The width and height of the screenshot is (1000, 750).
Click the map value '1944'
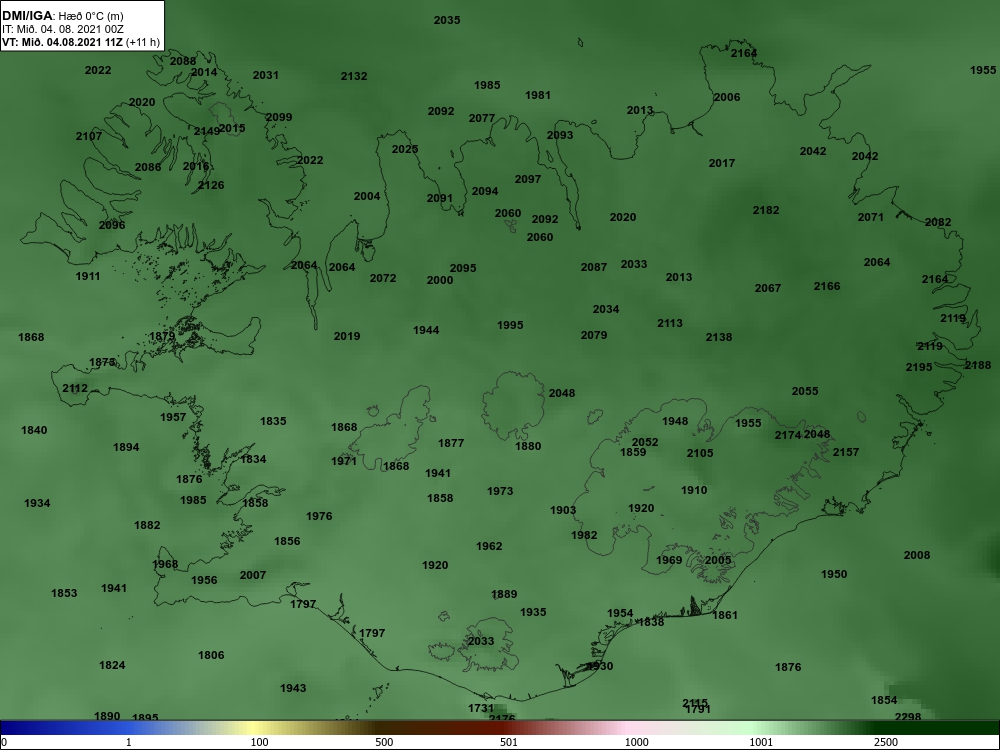click(426, 330)
